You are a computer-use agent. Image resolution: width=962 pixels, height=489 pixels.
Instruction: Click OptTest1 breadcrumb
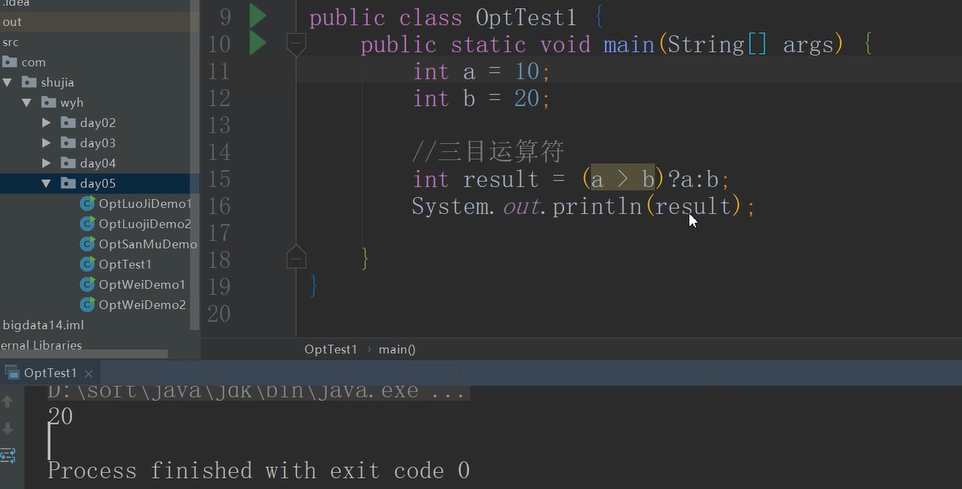click(330, 349)
